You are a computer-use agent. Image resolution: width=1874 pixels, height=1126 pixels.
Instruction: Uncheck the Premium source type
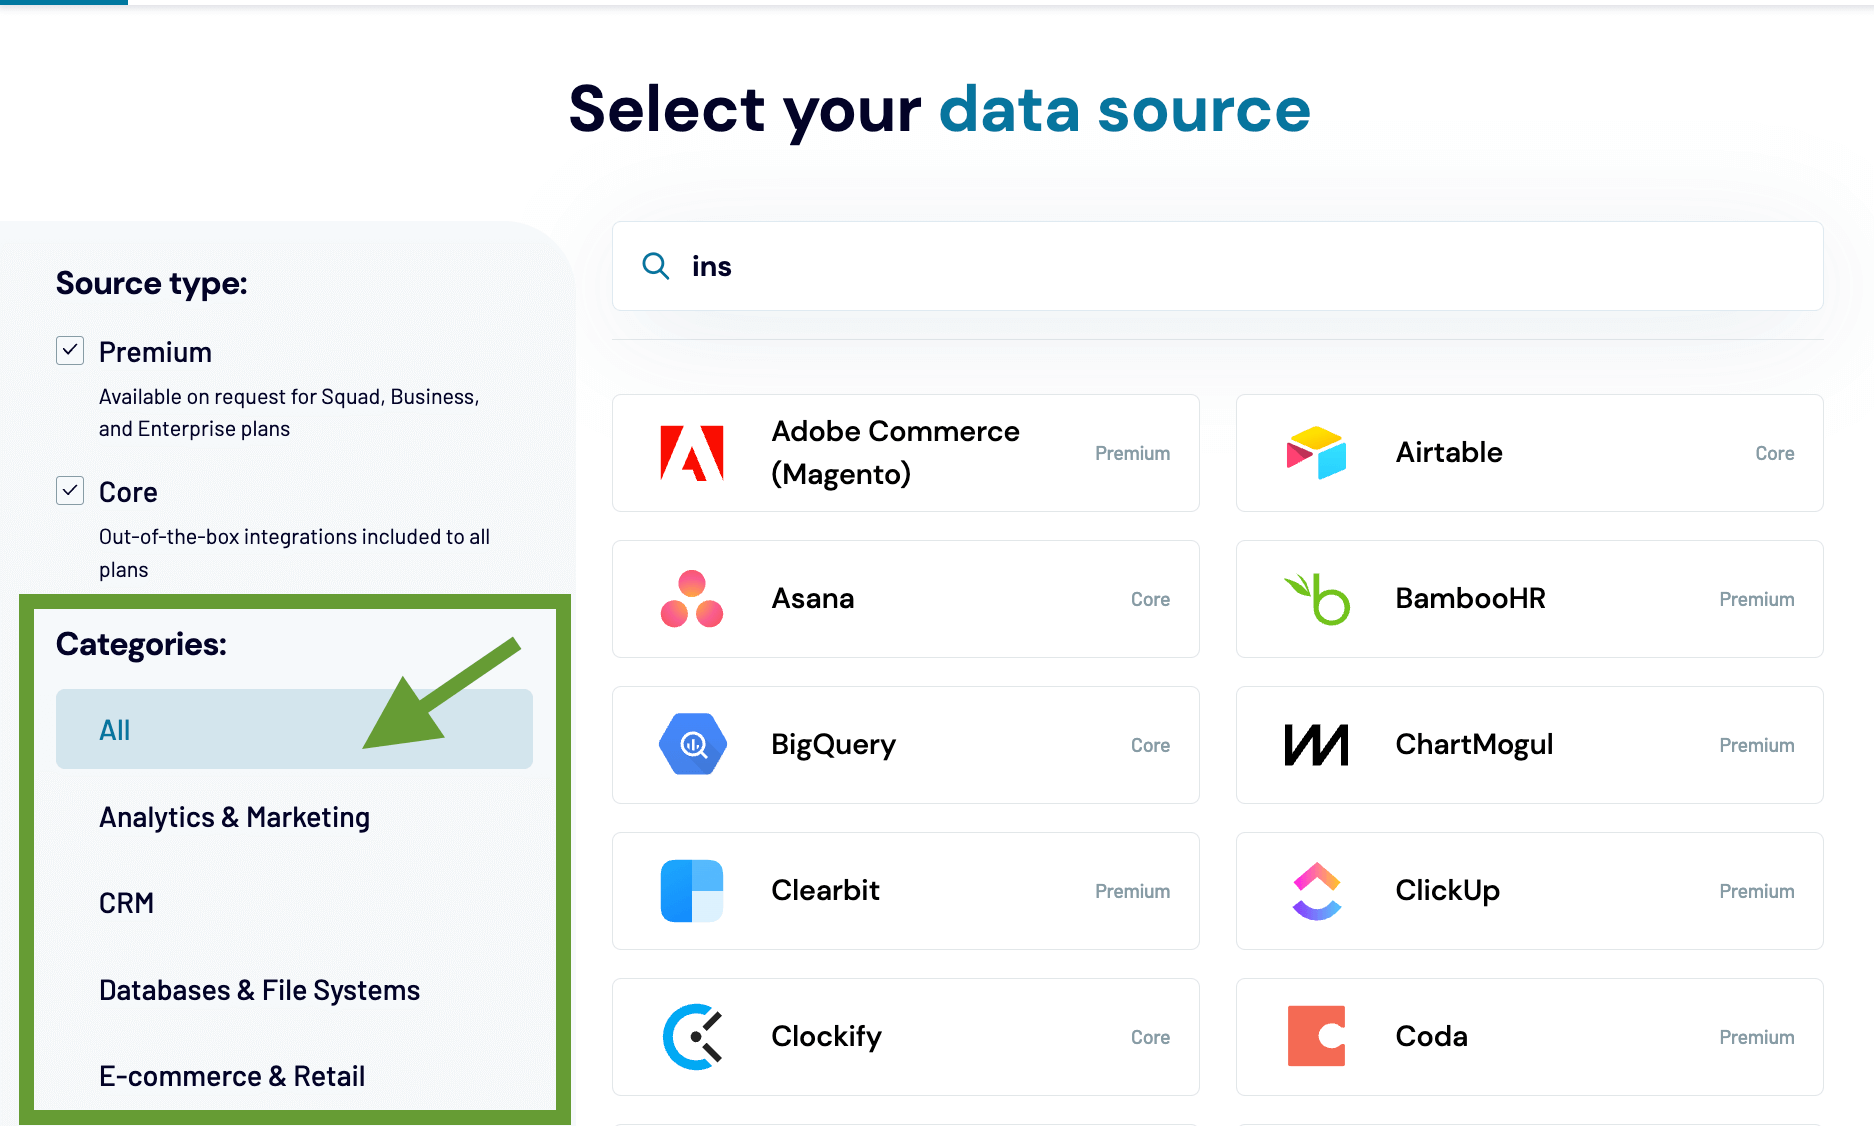(69, 351)
